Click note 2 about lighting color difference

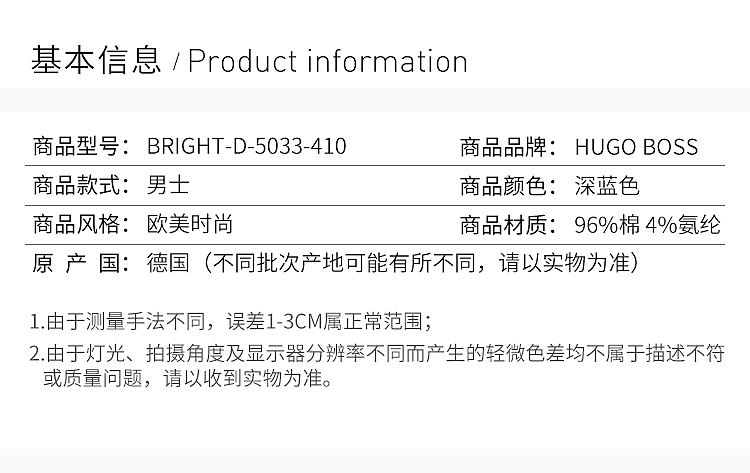(x=376, y=353)
